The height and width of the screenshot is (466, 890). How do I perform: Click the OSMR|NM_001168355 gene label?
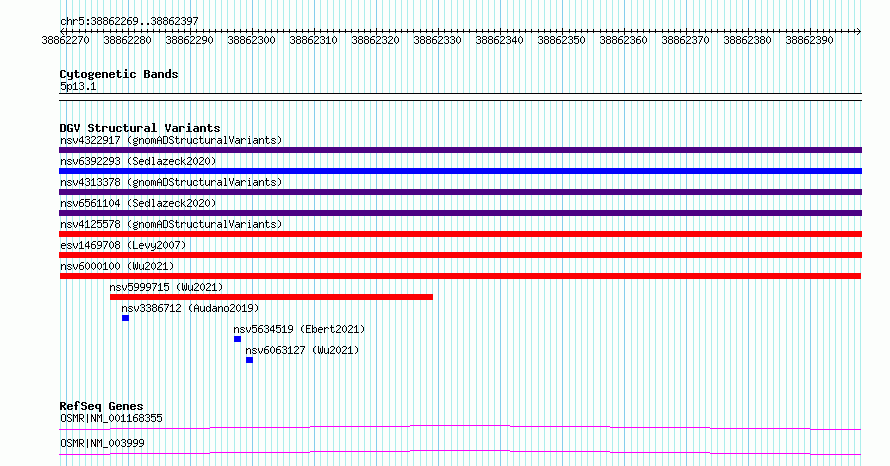pyautogui.click(x=111, y=418)
